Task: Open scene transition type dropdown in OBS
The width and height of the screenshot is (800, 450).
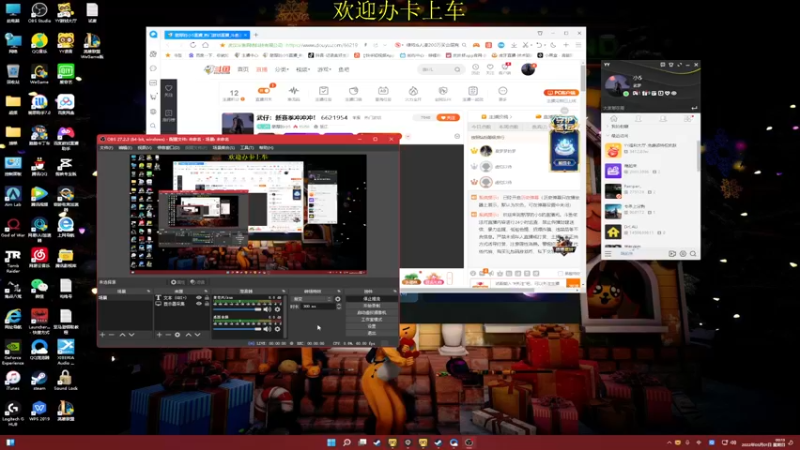Action: (312, 299)
